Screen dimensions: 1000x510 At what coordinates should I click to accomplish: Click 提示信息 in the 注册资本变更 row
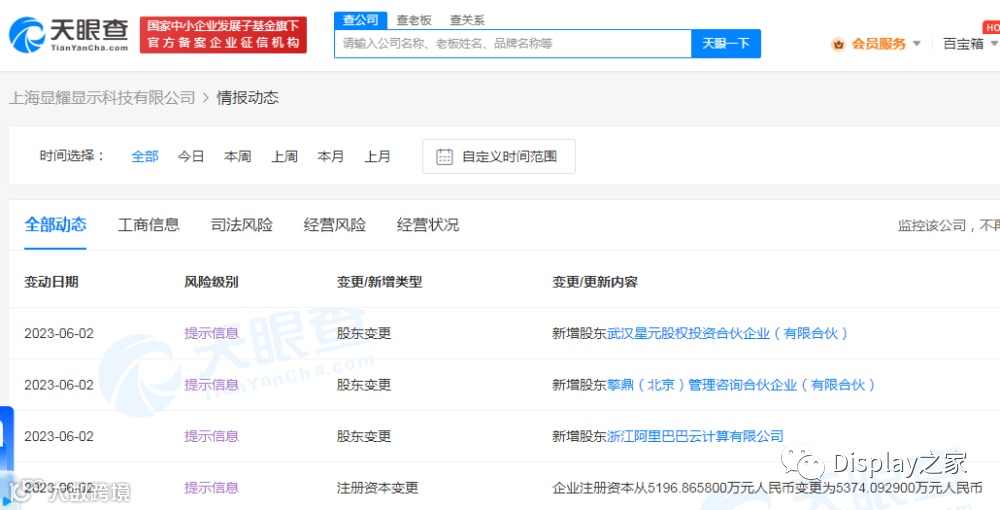point(211,488)
